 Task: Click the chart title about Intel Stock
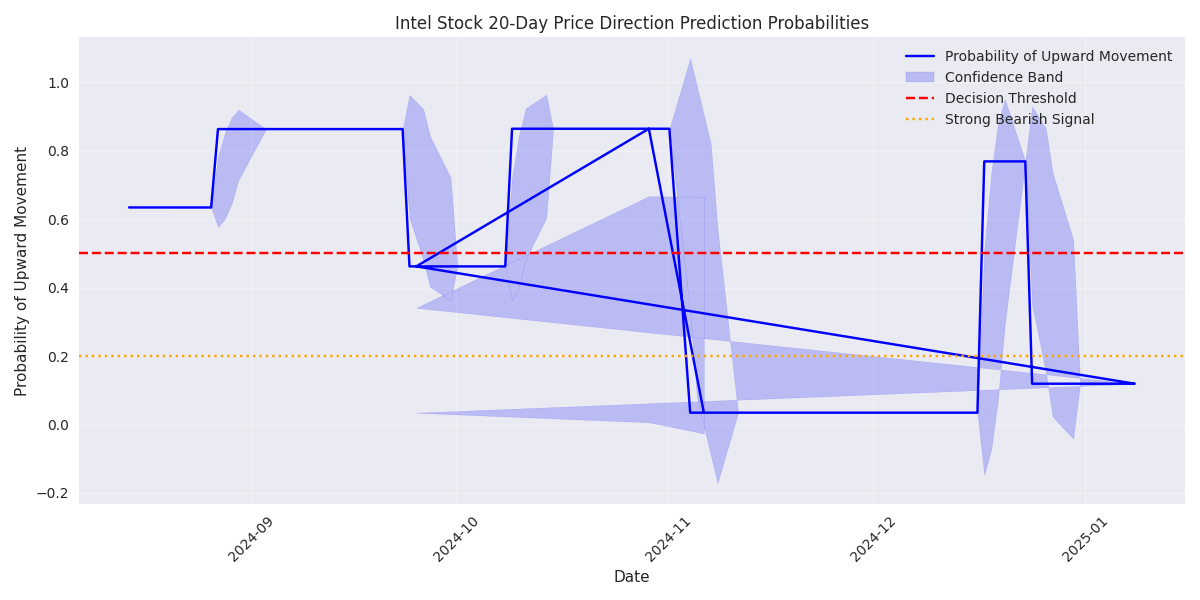(x=631, y=23)
